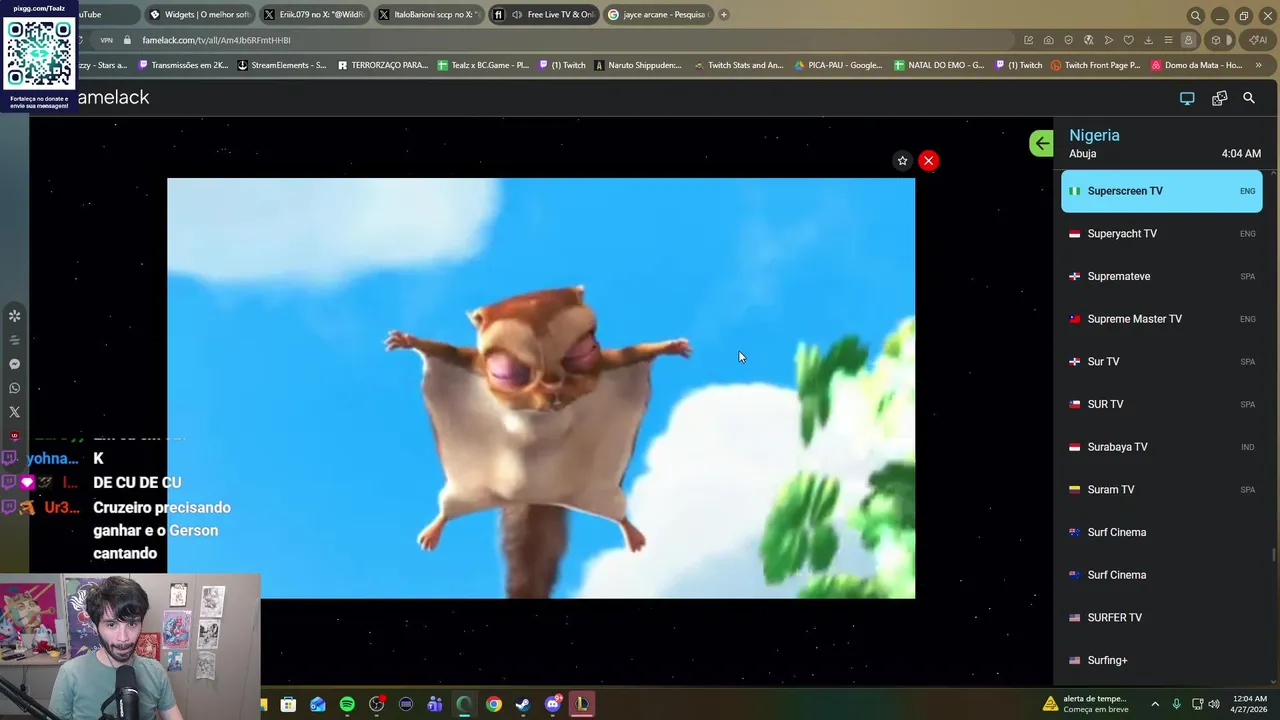Open the Suprematevе channel row

click(x=1162, y=276)
